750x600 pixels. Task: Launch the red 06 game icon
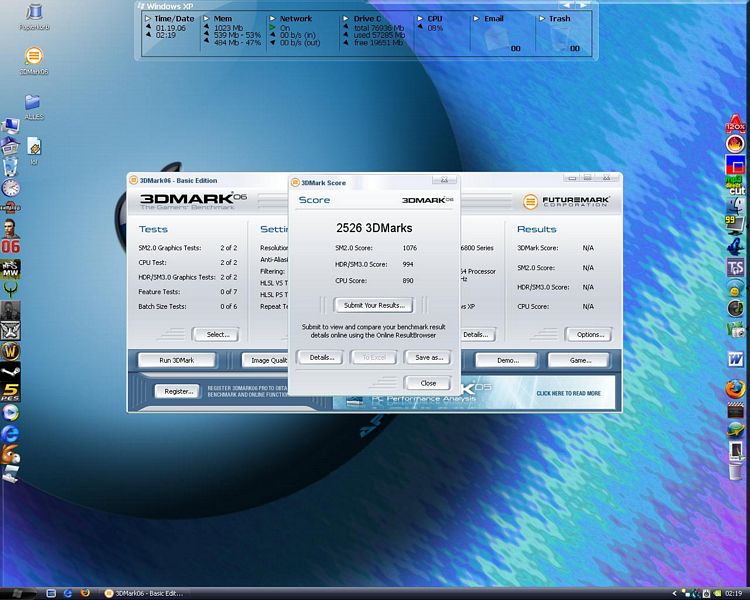click(x=11, y=247)
